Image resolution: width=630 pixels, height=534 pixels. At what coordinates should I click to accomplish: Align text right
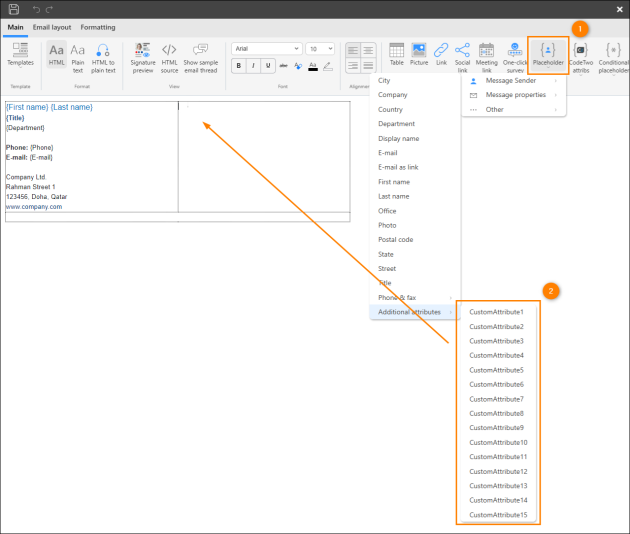click(353, 65)
